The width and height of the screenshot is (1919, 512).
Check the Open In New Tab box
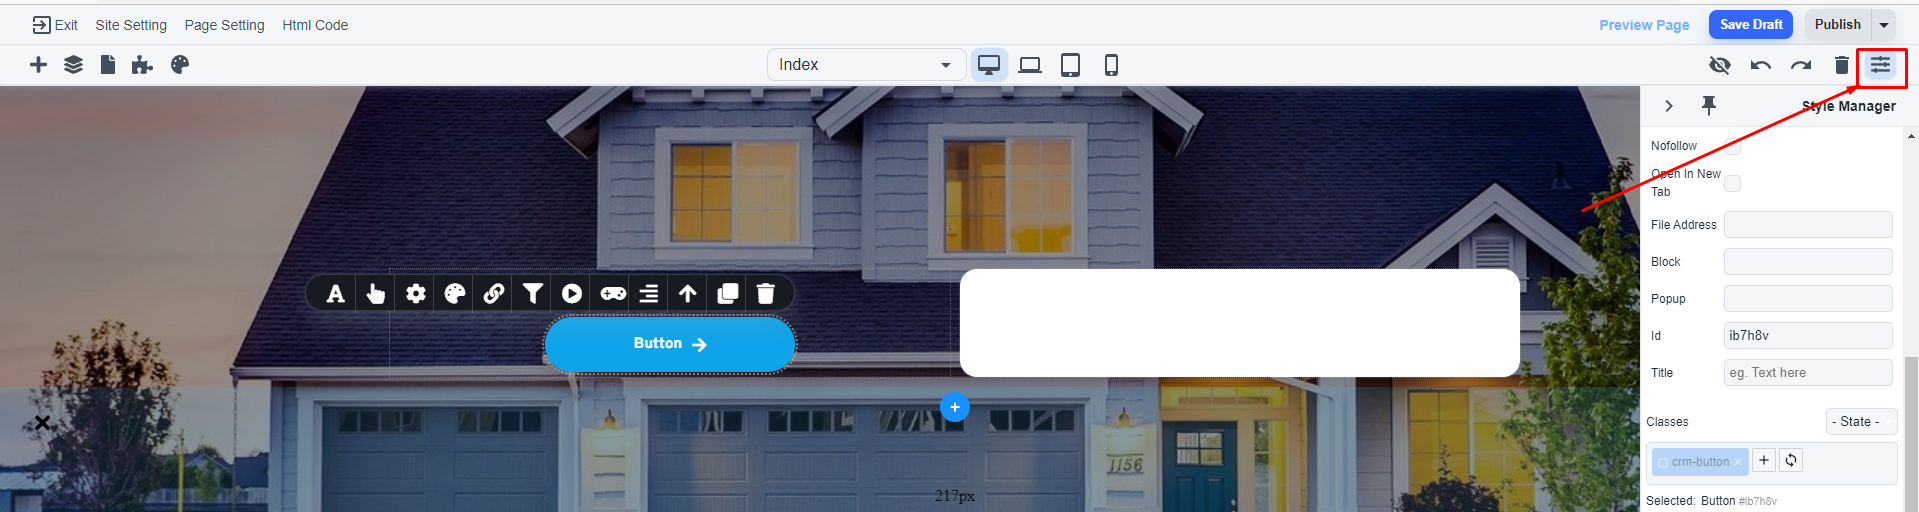click(1732, 183)
